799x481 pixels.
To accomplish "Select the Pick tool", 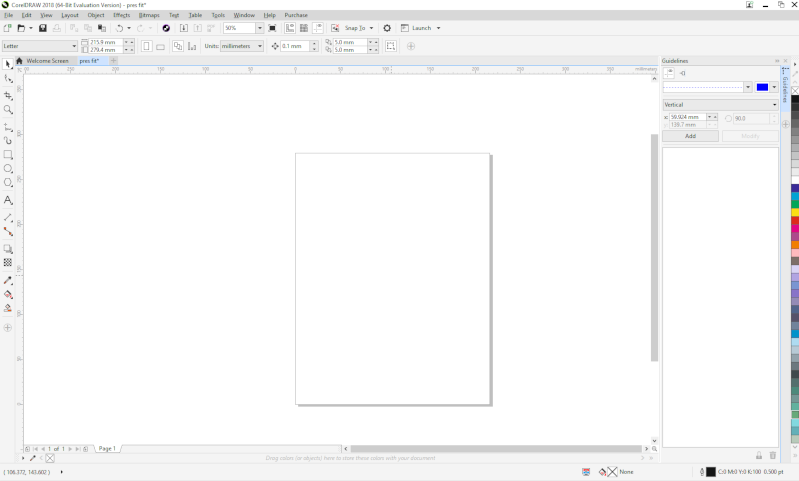I will tap(8, 64).
